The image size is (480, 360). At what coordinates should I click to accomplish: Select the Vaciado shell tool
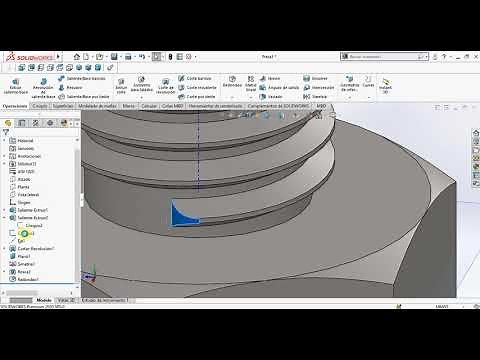click(271, 97)
